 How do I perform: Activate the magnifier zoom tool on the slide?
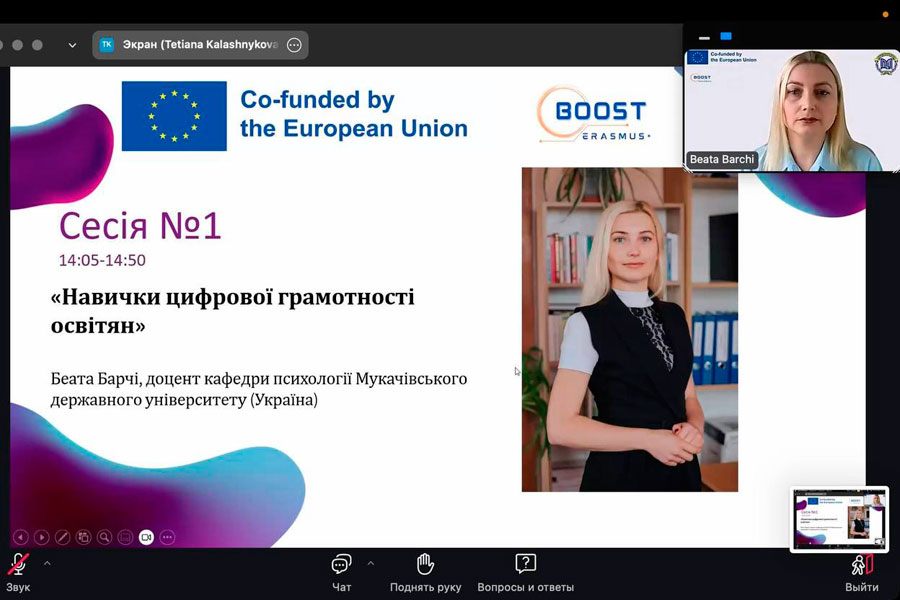104,537
